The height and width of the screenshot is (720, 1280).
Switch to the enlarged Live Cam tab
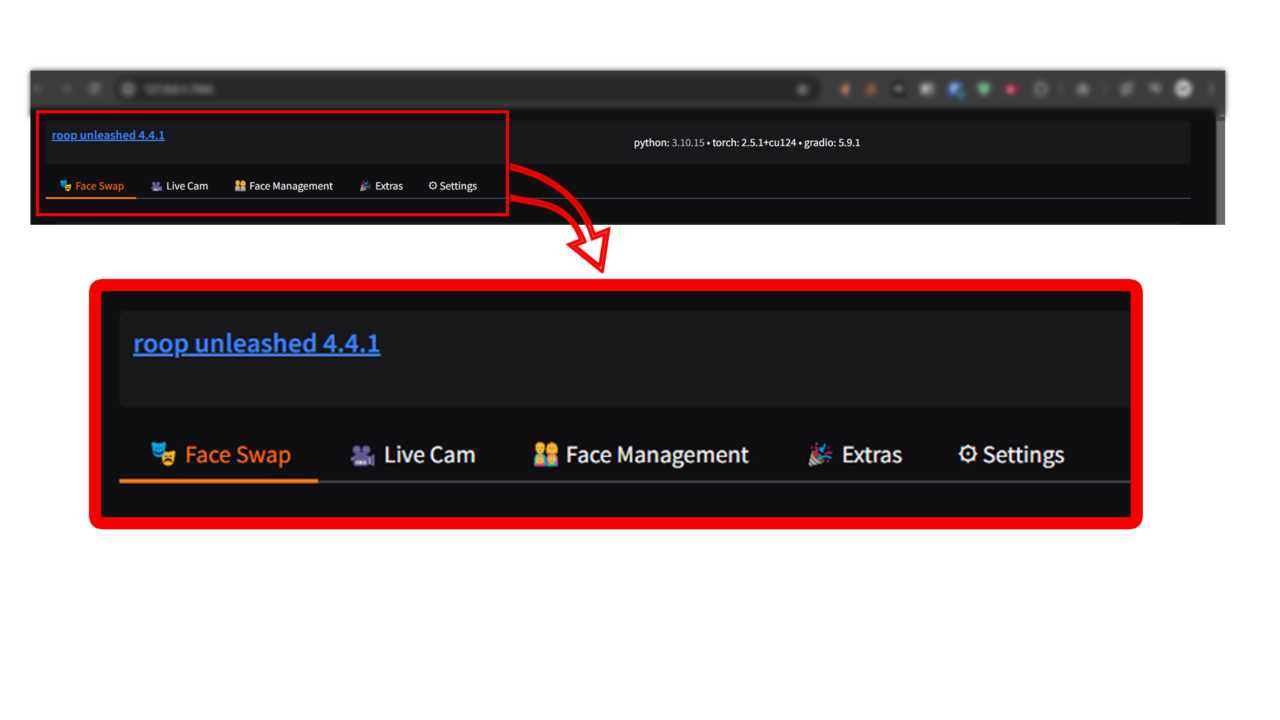click(412, 455)
